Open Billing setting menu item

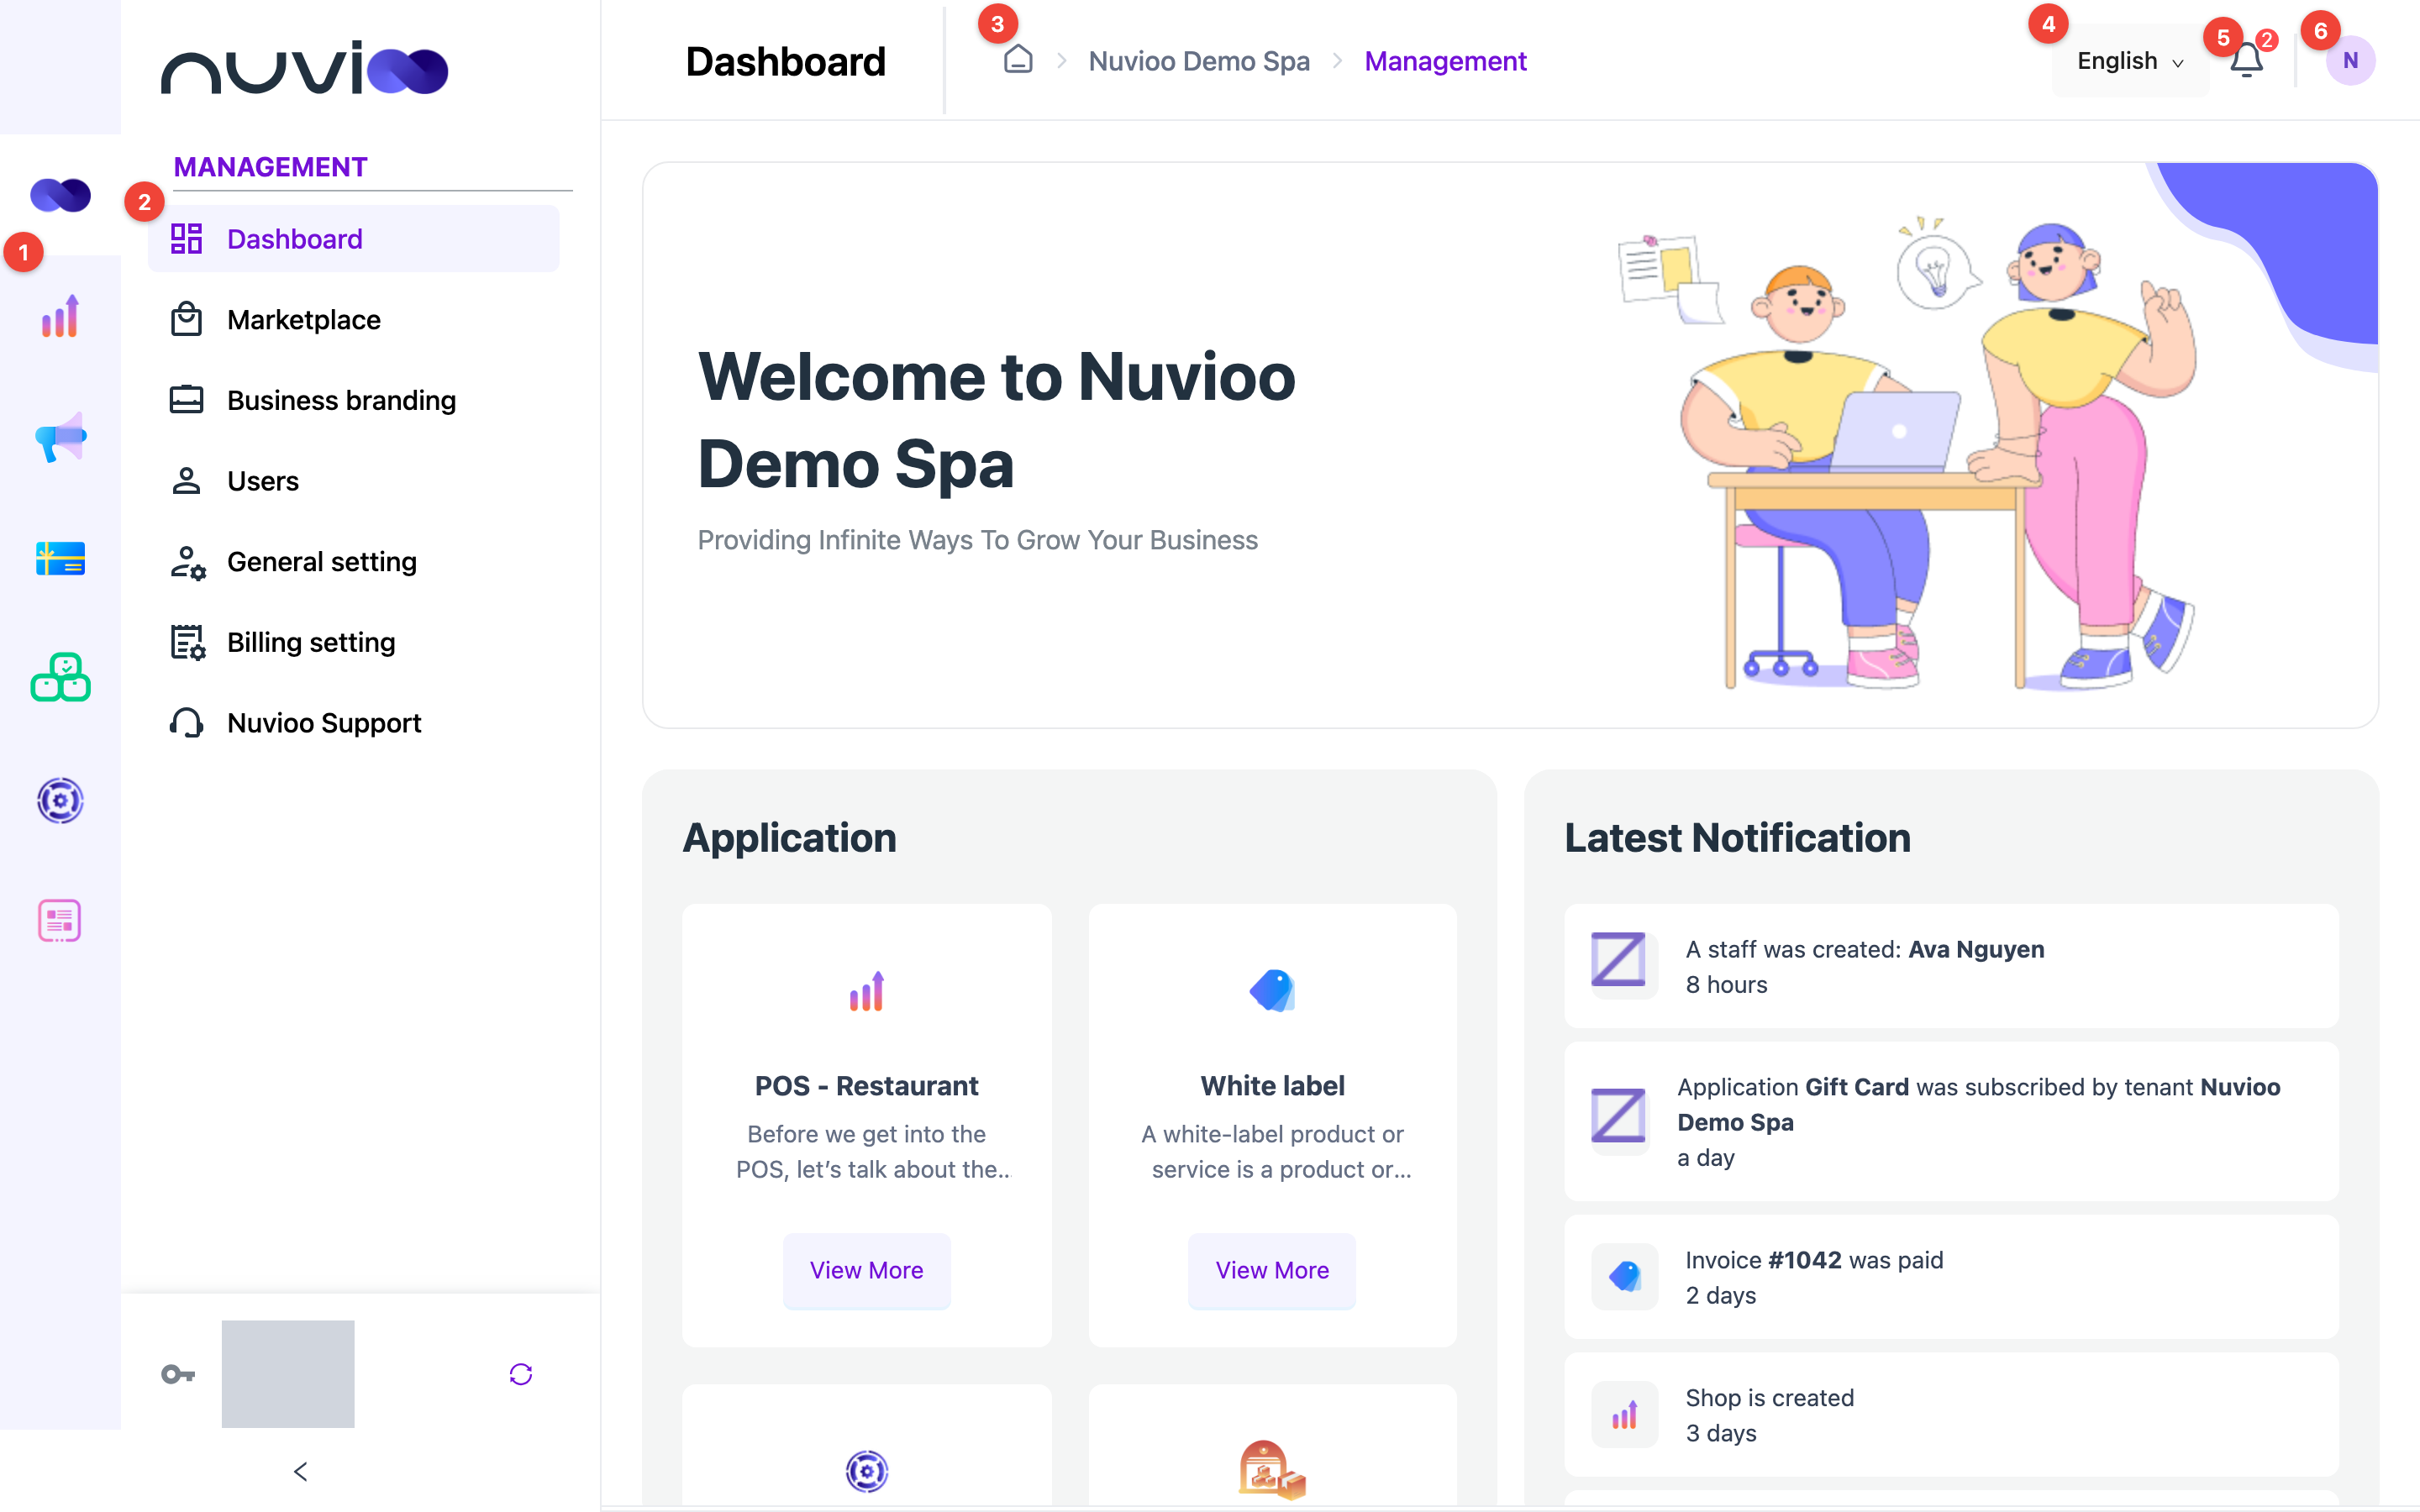(354, 642)
